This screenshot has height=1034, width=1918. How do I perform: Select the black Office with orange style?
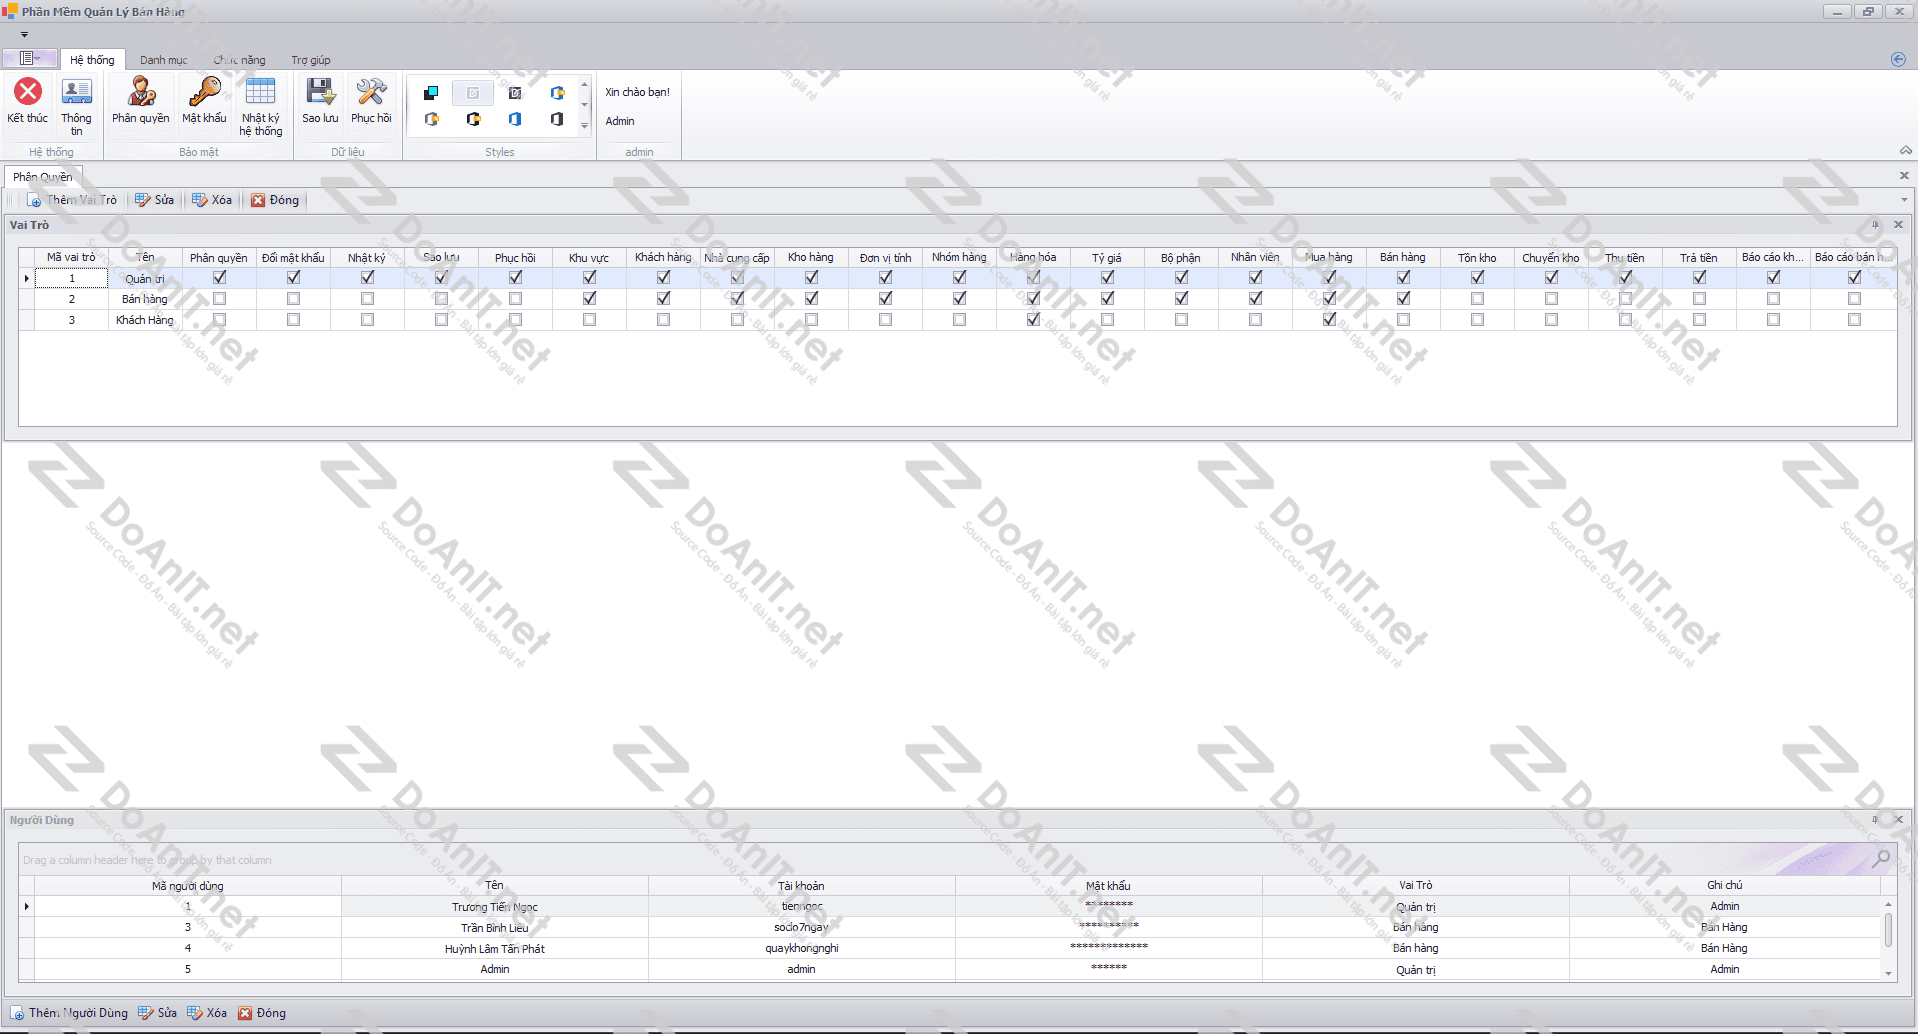tap(473, 119)
